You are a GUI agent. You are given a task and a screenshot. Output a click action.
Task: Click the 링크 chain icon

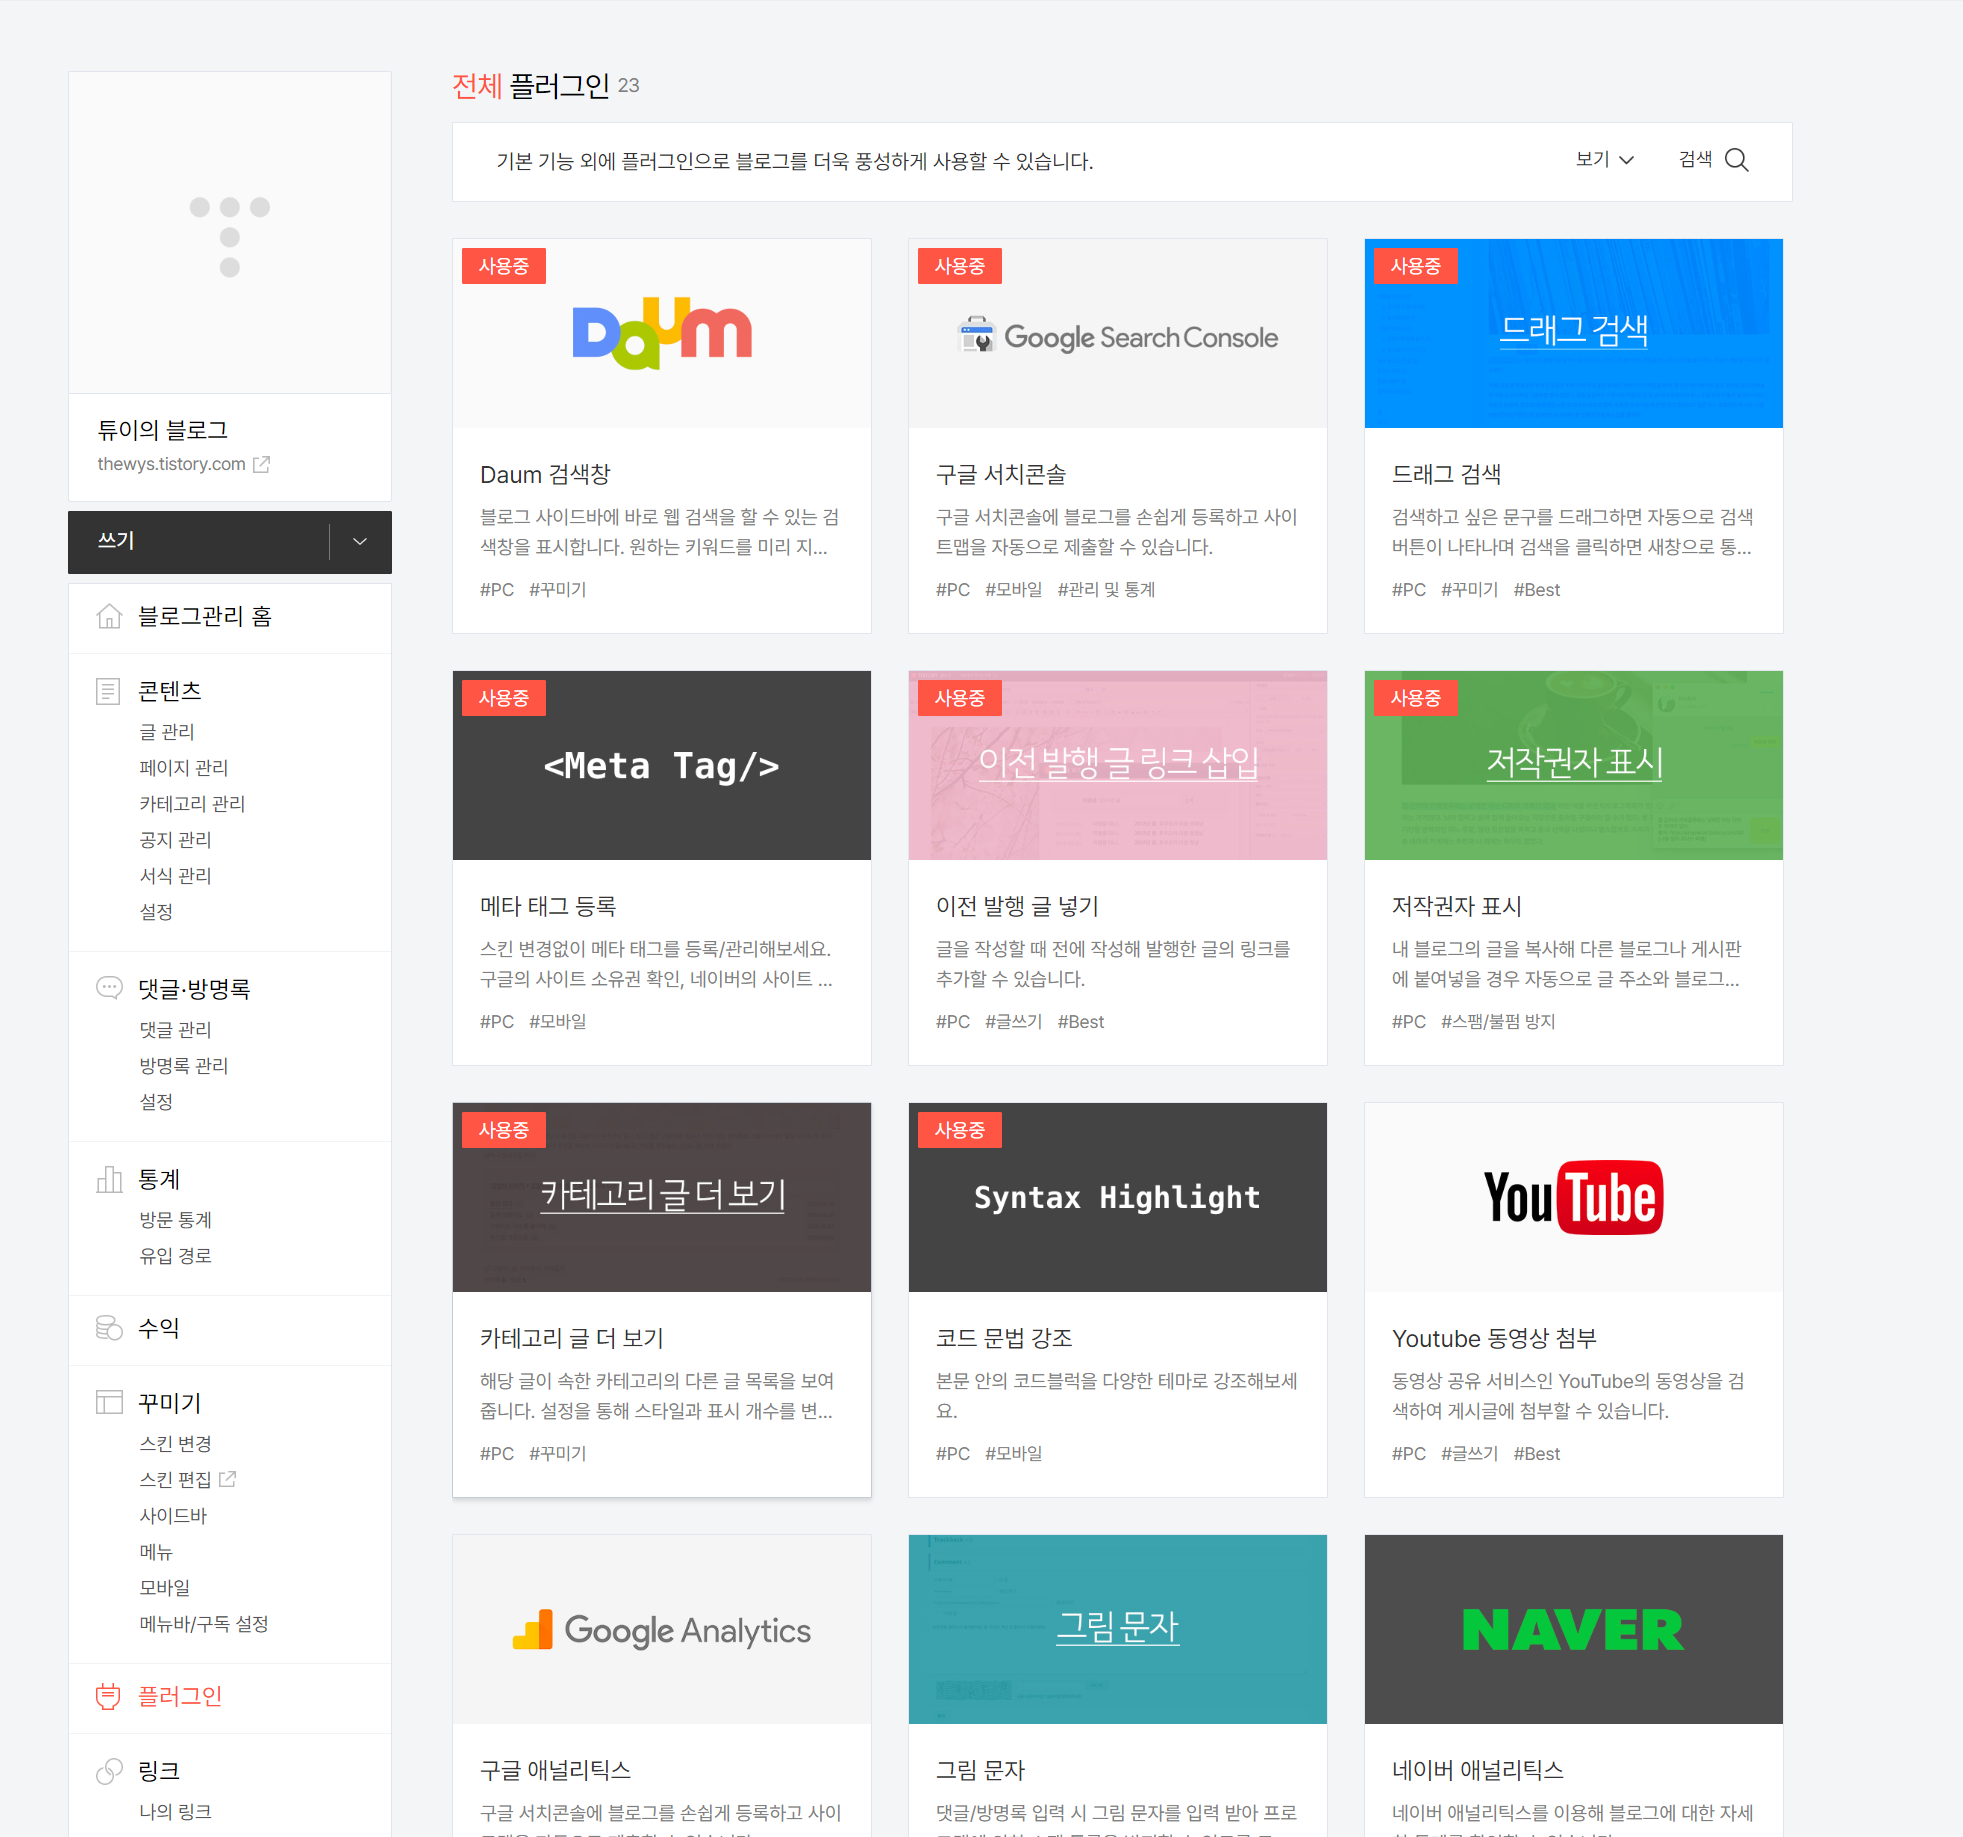tap(109, 1771)
